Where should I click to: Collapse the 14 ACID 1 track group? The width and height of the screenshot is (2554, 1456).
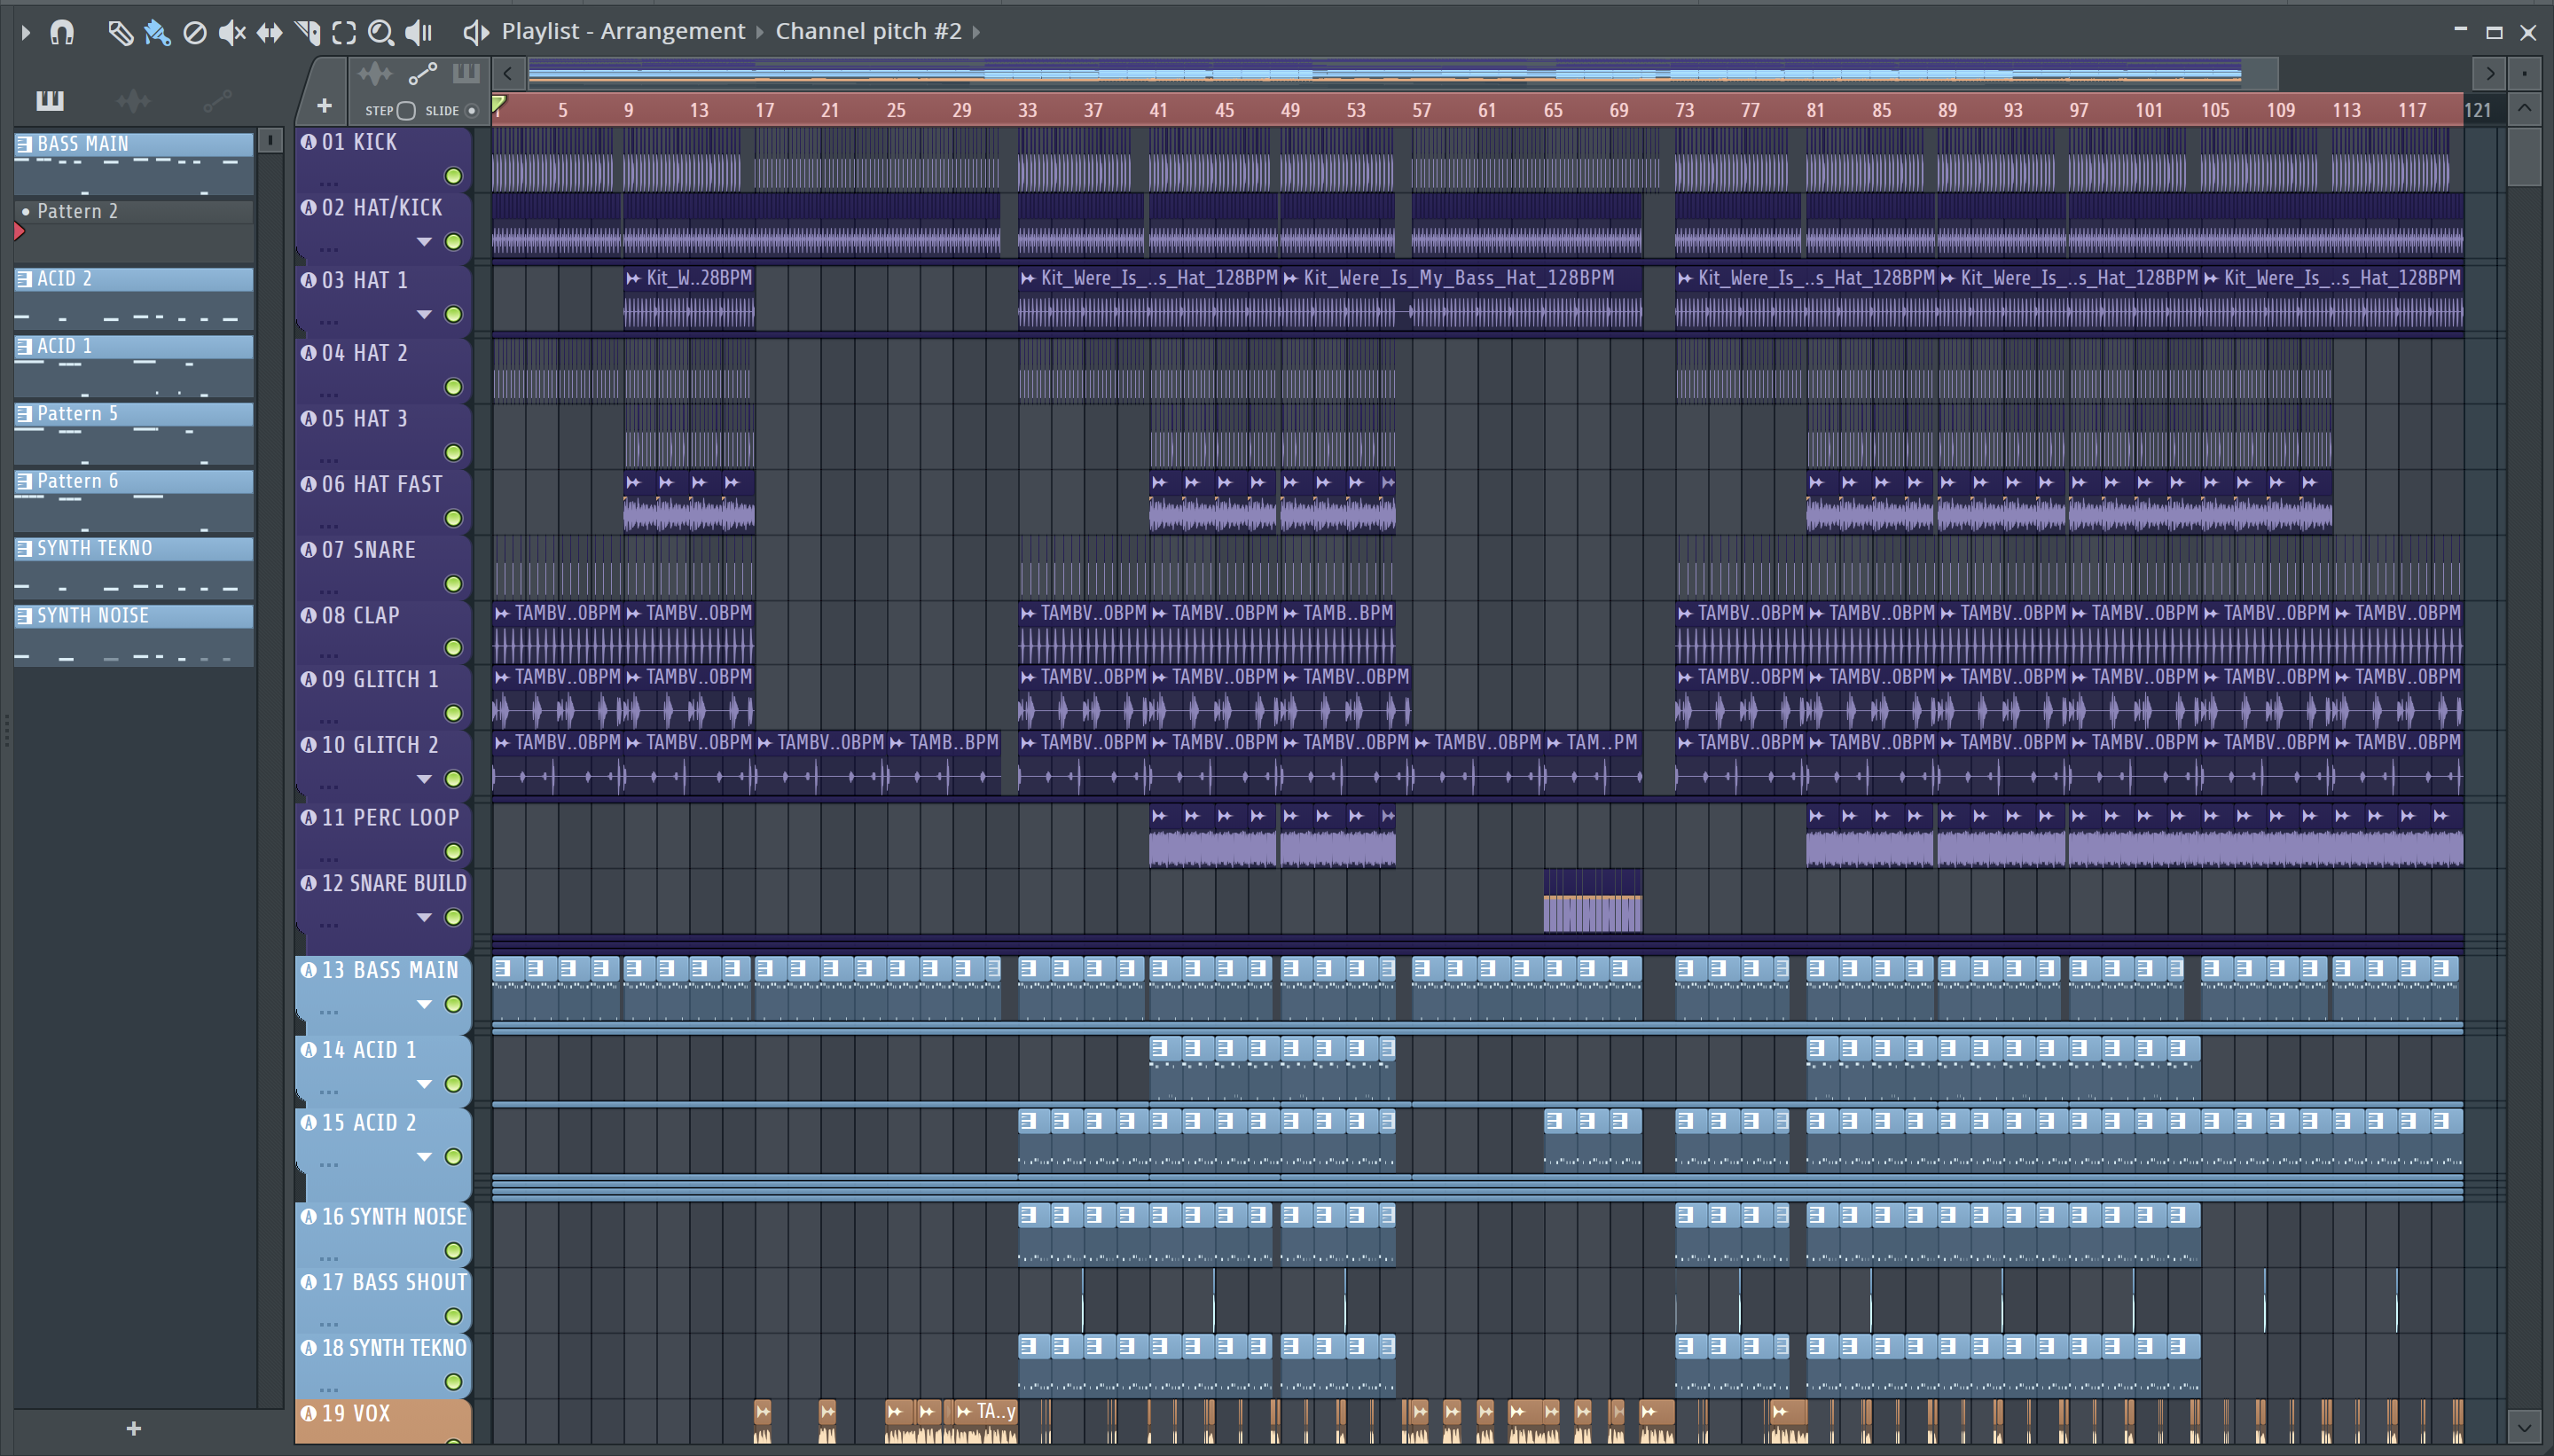[424, 1084]
